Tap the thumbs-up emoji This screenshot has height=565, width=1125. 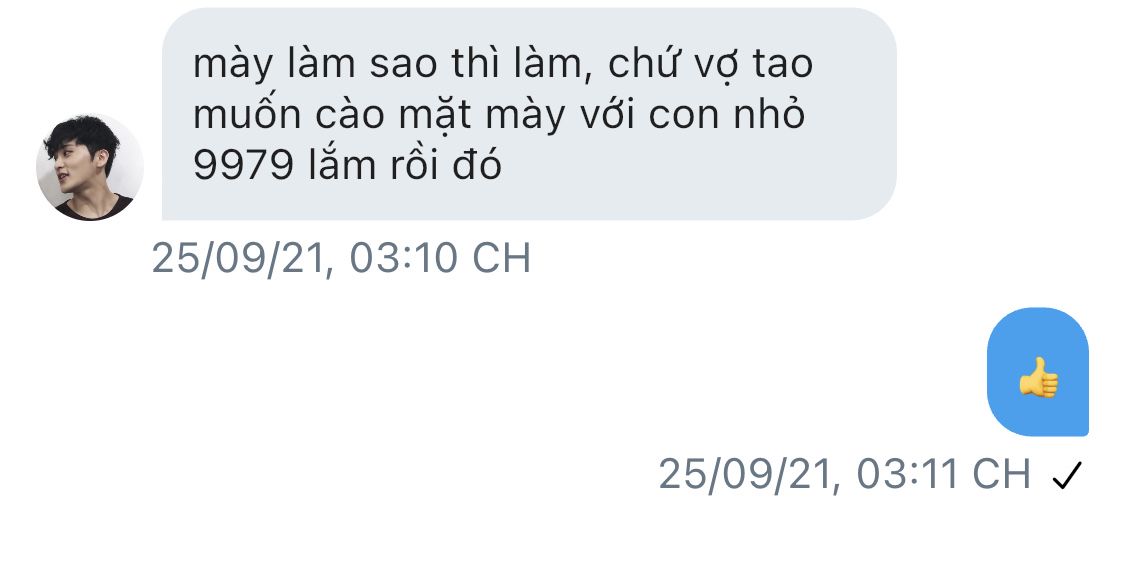point(1038,377)
